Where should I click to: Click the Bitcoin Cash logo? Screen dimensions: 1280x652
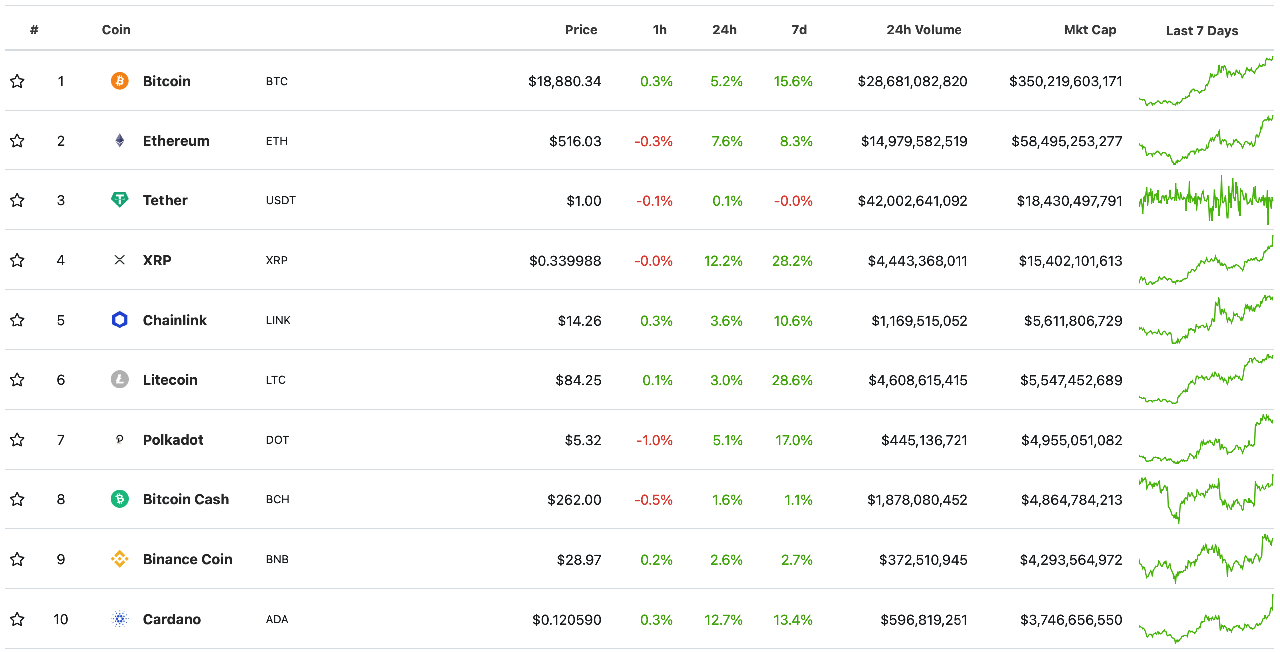point(120,499)
